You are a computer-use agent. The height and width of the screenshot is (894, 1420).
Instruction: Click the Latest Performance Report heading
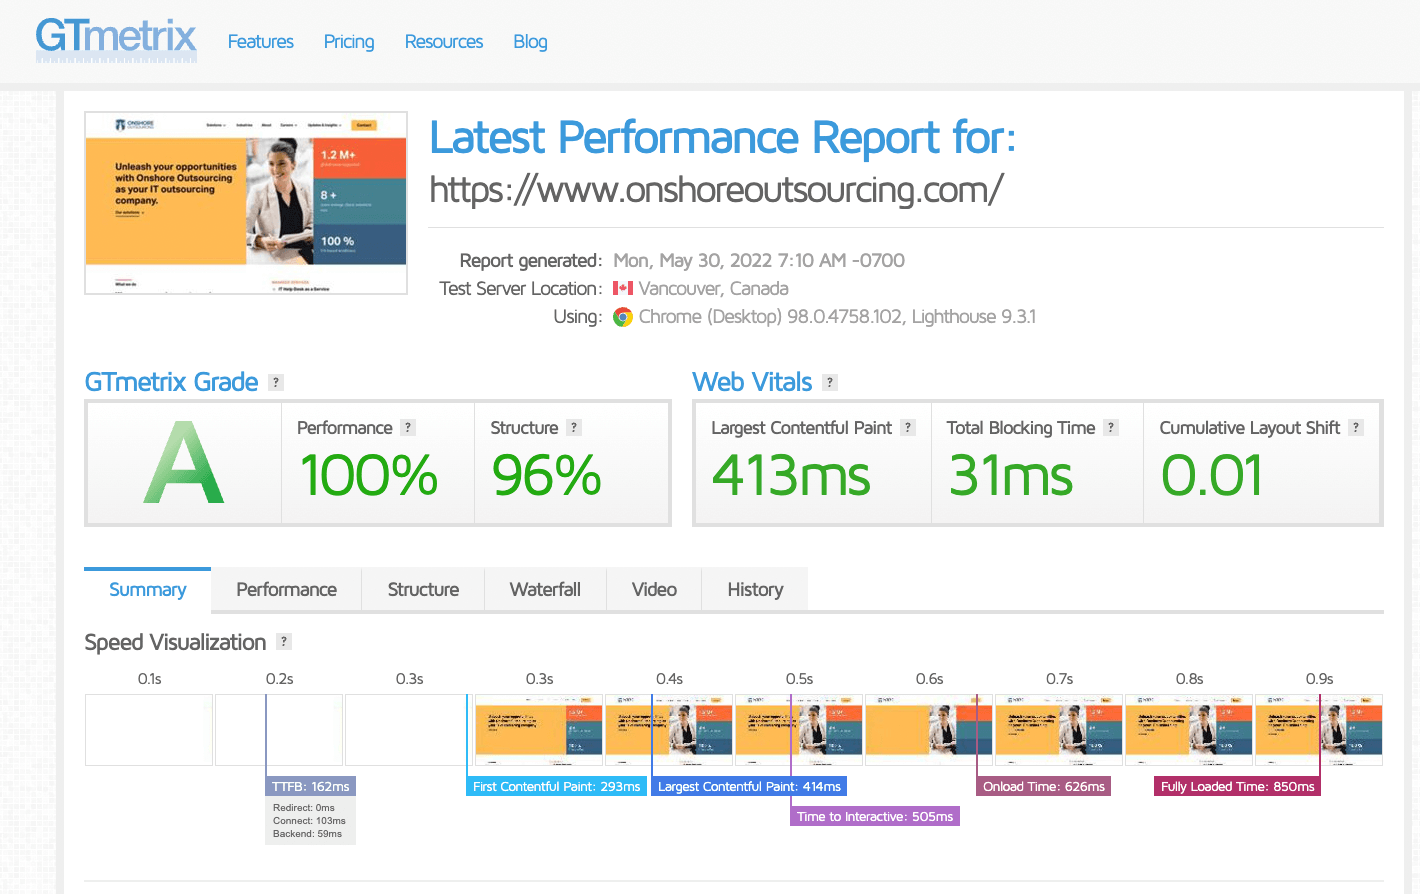[x=722, y=138]
